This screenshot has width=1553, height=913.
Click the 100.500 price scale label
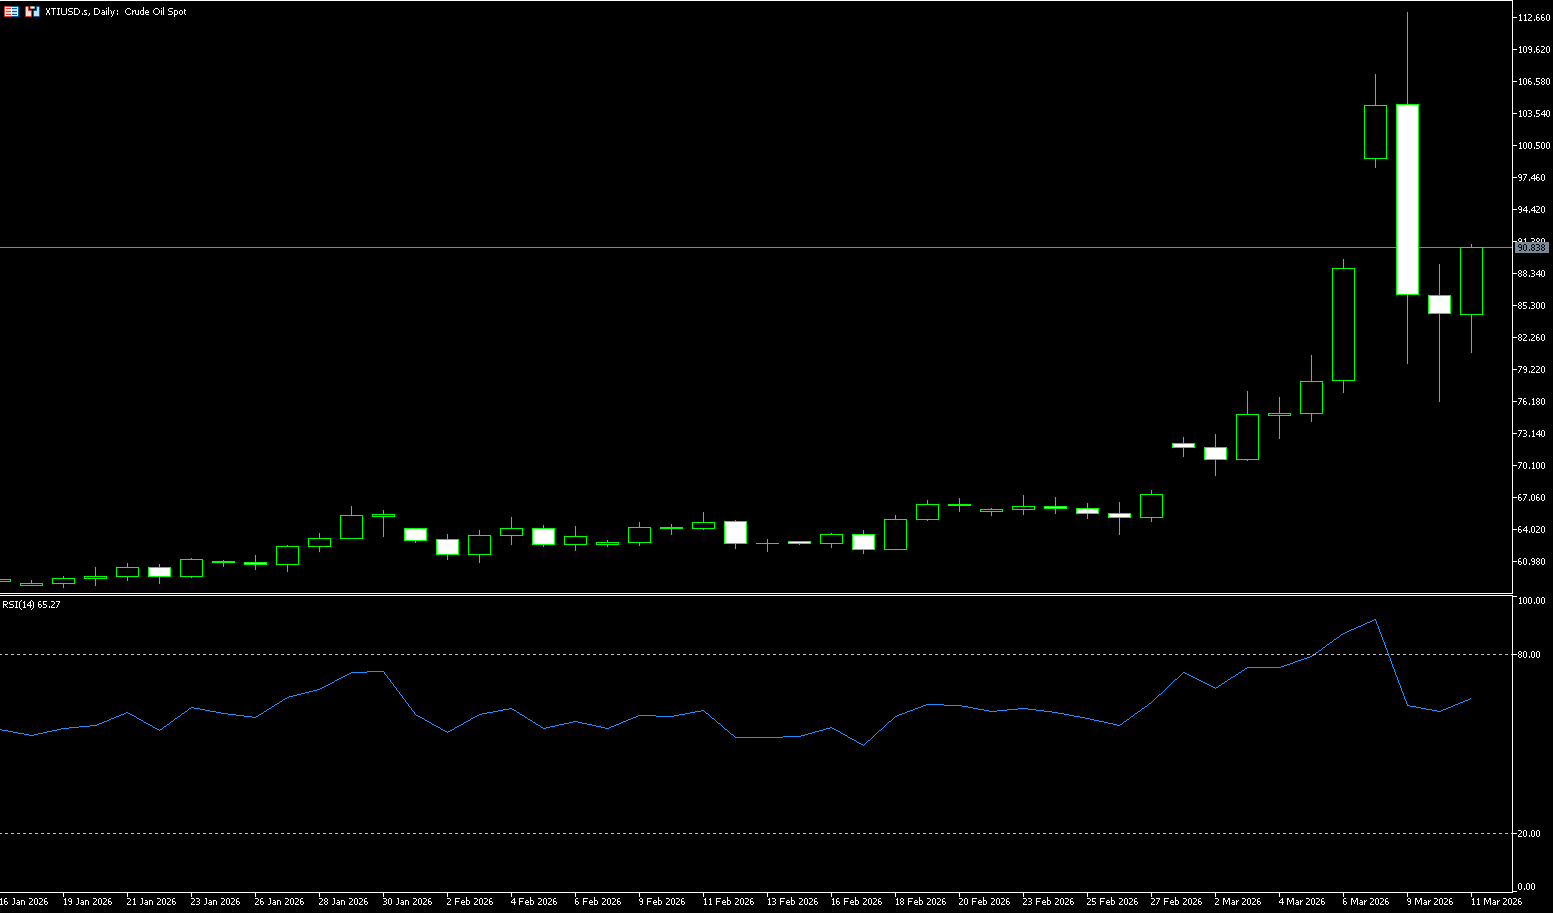pos(1533,146)
